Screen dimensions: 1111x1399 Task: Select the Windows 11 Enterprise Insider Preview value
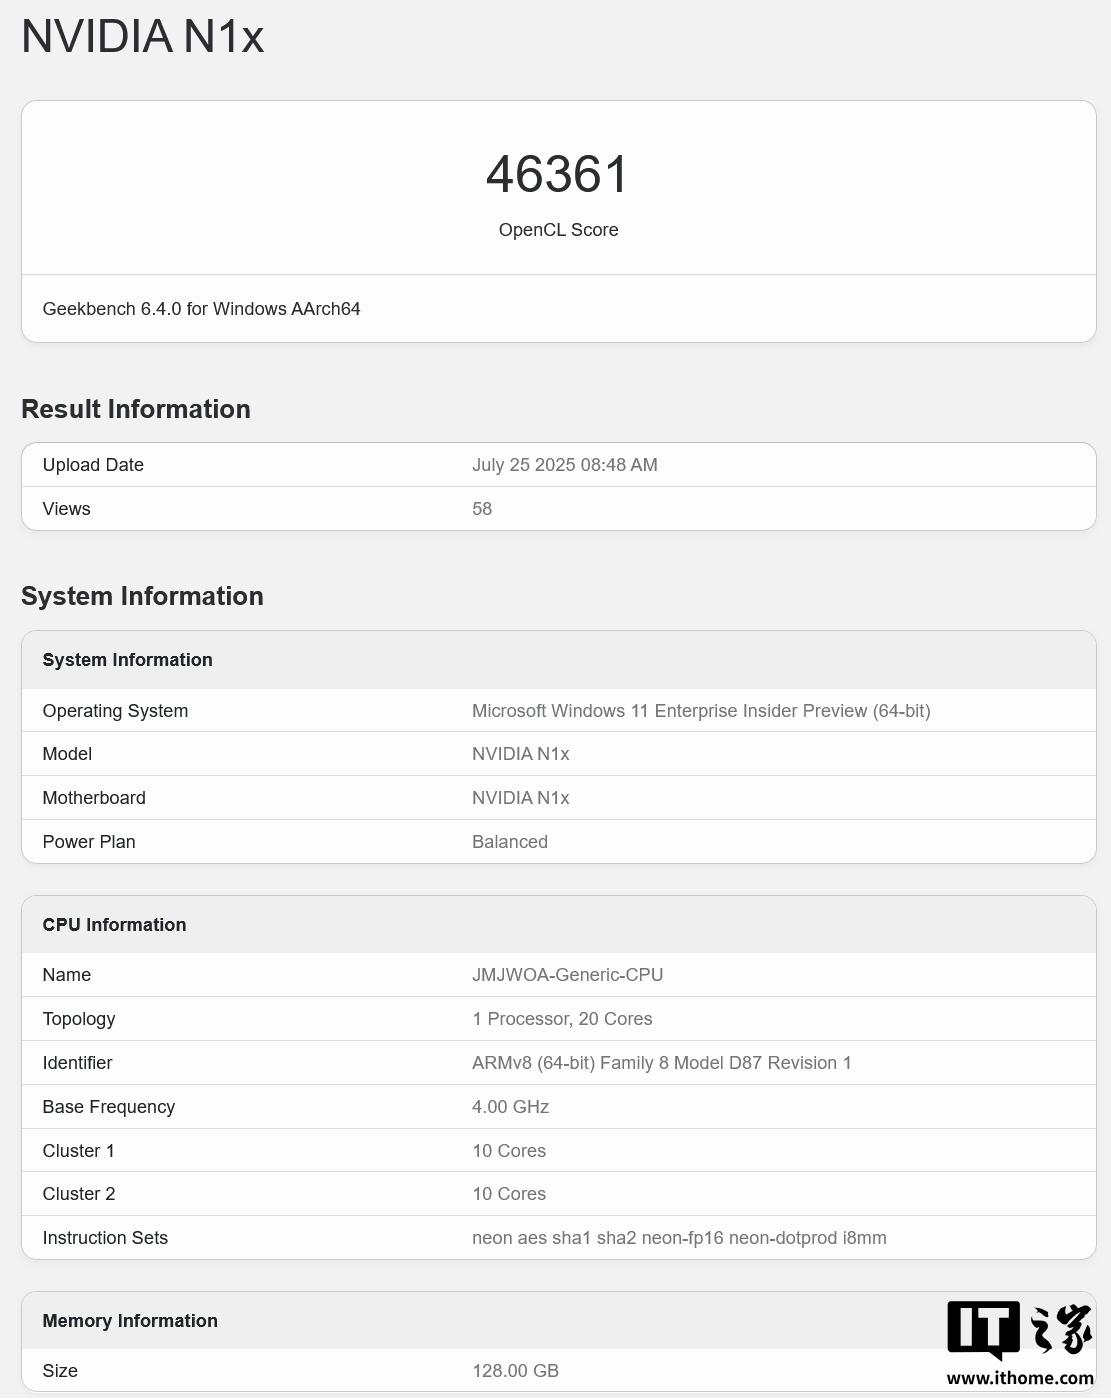[700, 711]
